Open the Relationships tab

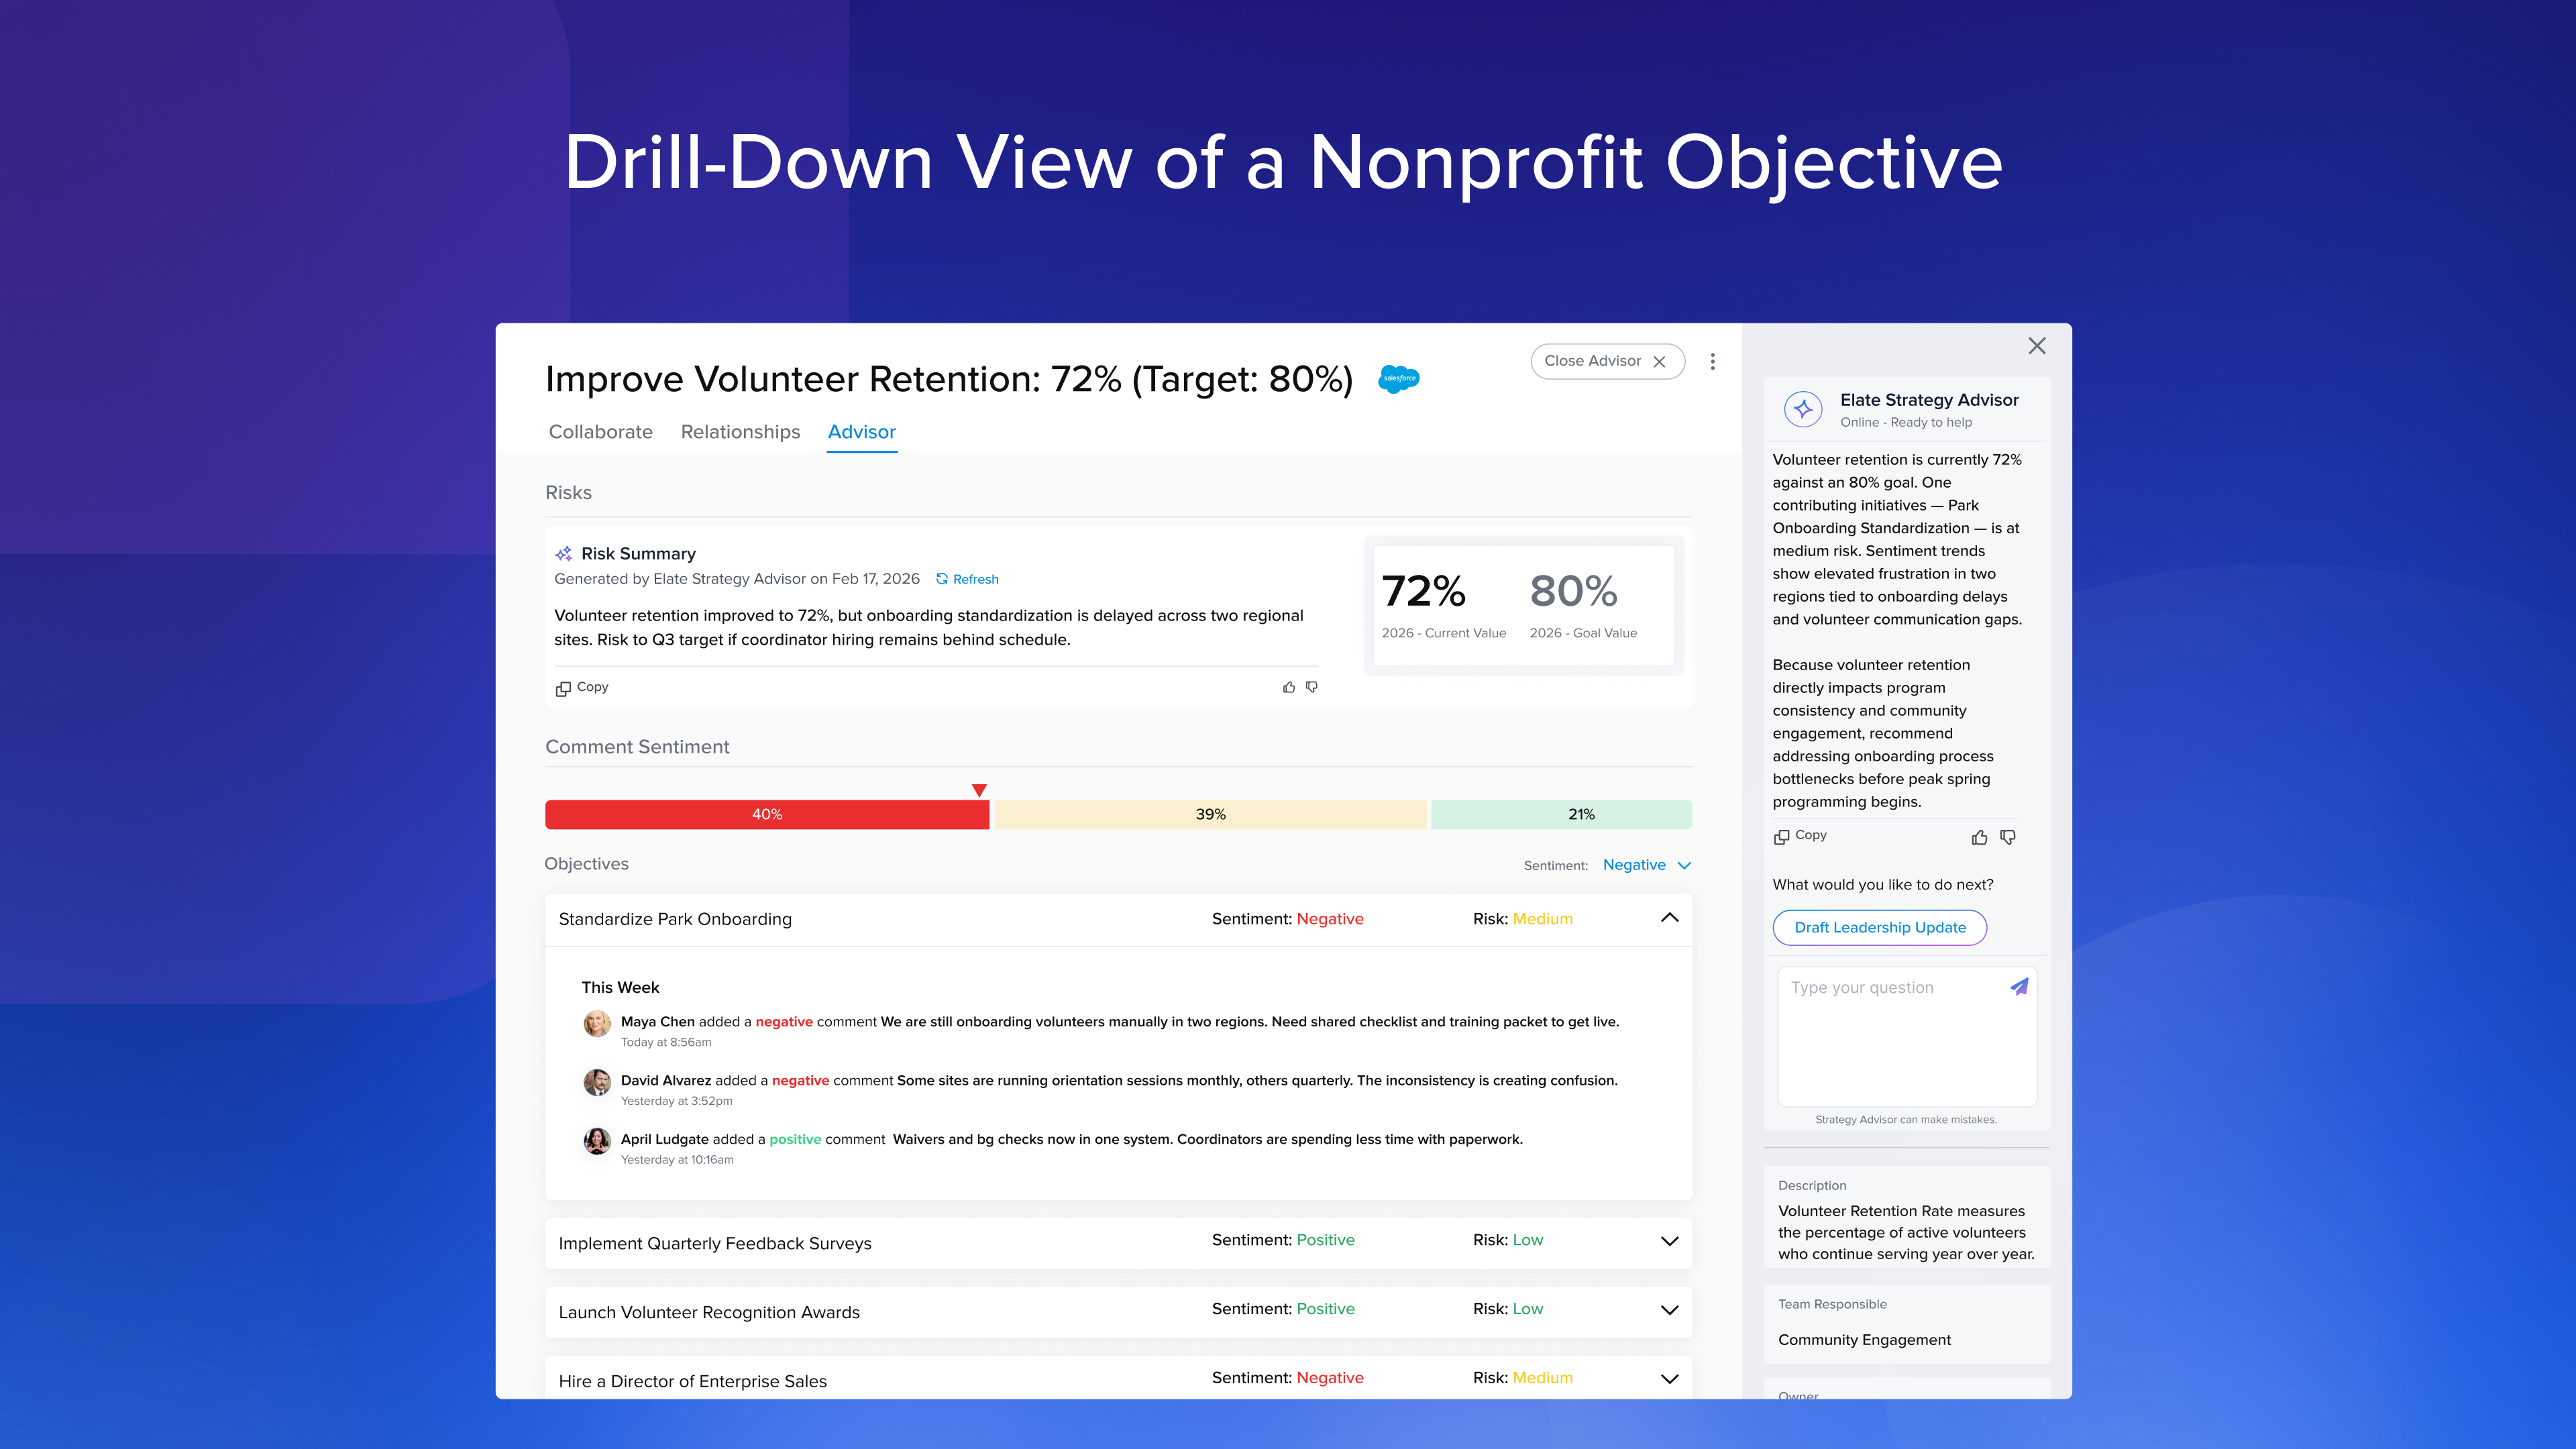(740, 432)
